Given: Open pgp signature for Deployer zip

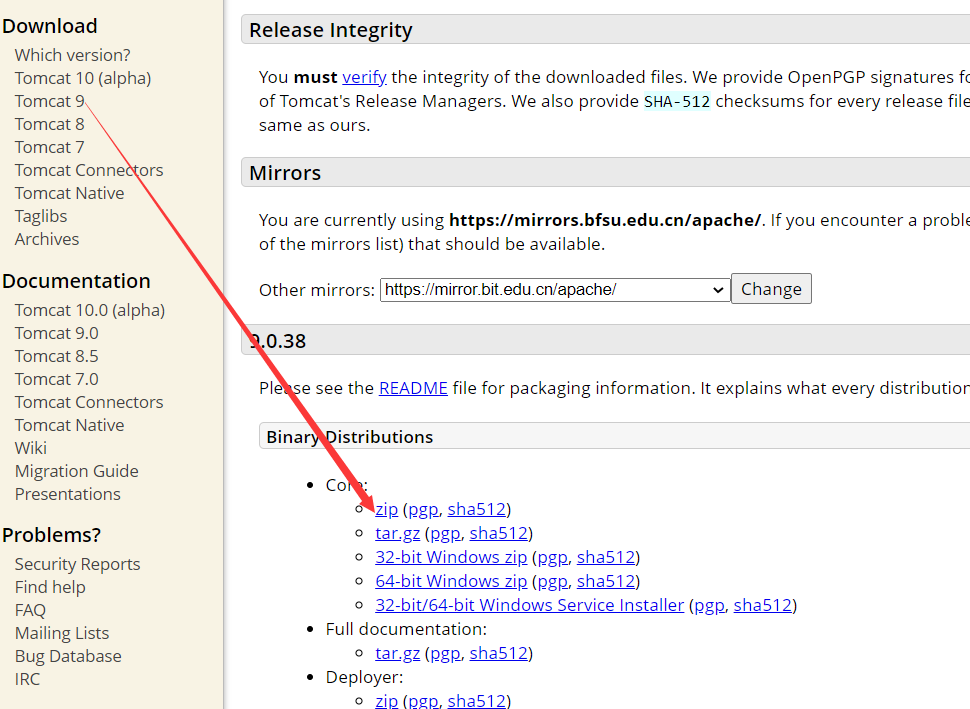Looking at the screenshot, I should tap(423, 701).
